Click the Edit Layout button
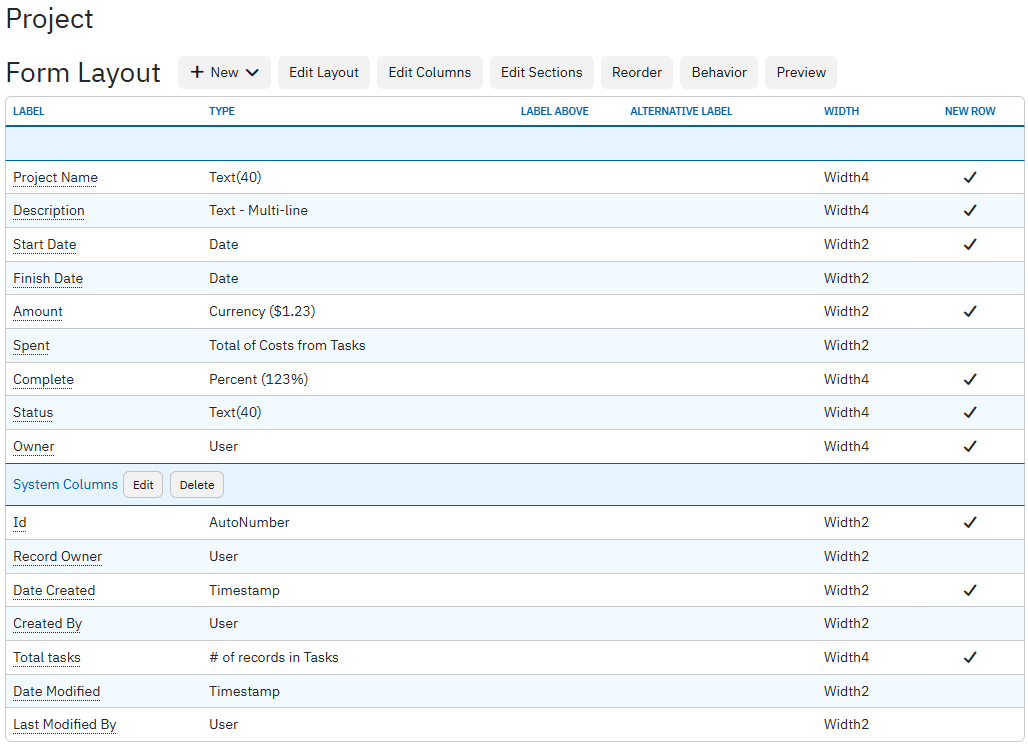 [x=324, y=73]
